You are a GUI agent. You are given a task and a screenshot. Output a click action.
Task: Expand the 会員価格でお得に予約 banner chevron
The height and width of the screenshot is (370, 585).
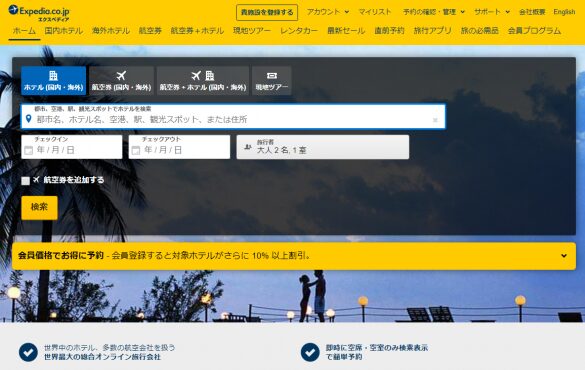[x=564, y=256]
